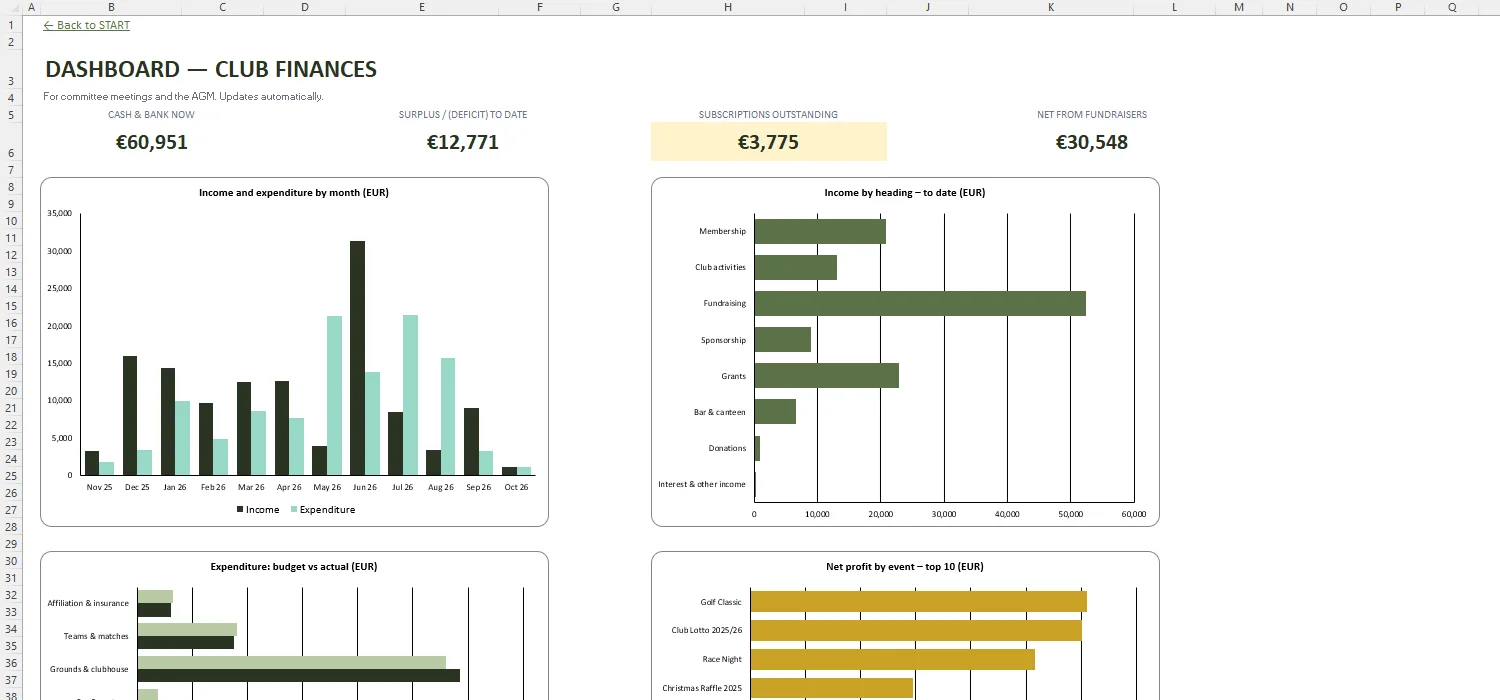
Task: Click the 'Donations' axis label
Action: 727,448
